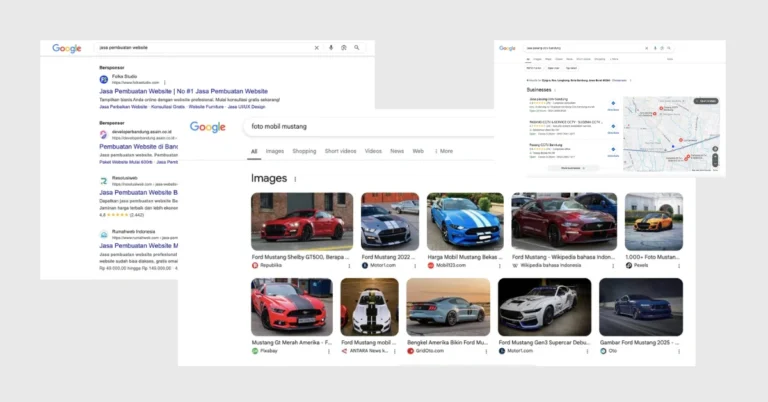The width and height of the screenshot is (768, 402).
Task: Start voice search in website search window
Action: tap(331, 48)
